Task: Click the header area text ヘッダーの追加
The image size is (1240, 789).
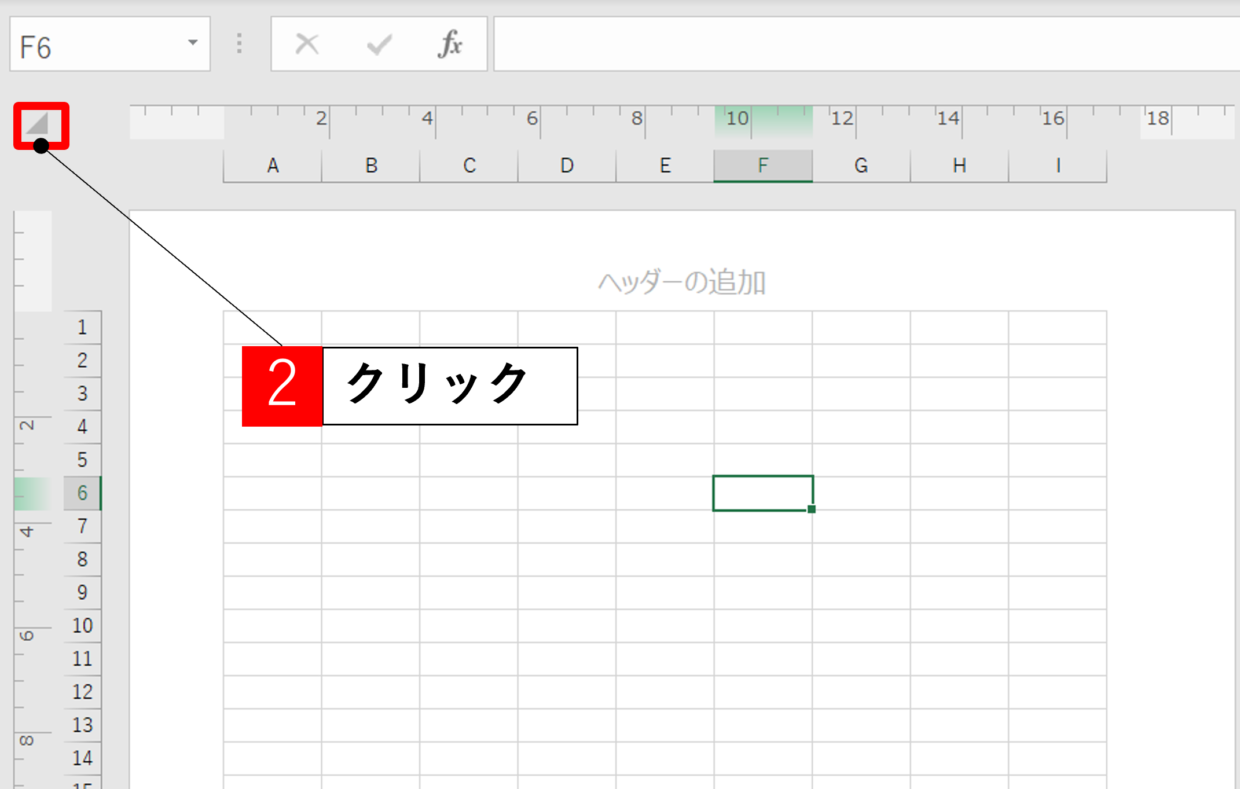Action: pyautogui.click(x=681, y=283)
